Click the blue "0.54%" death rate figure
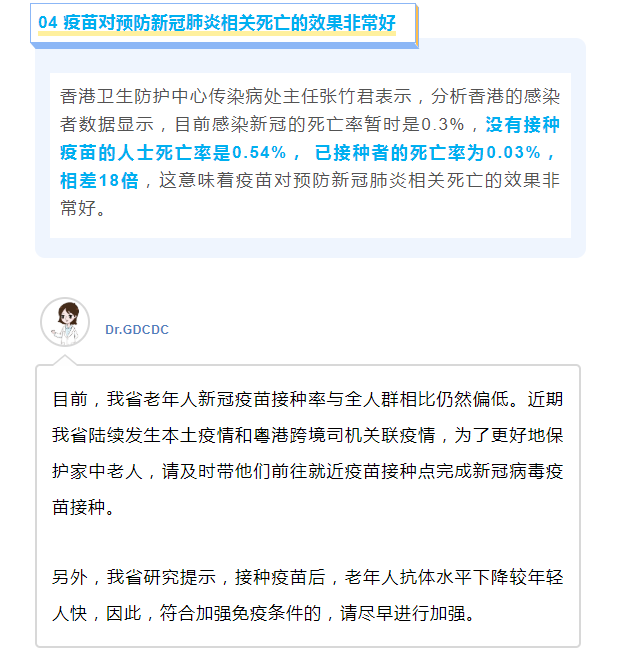 tap(259, 153)
